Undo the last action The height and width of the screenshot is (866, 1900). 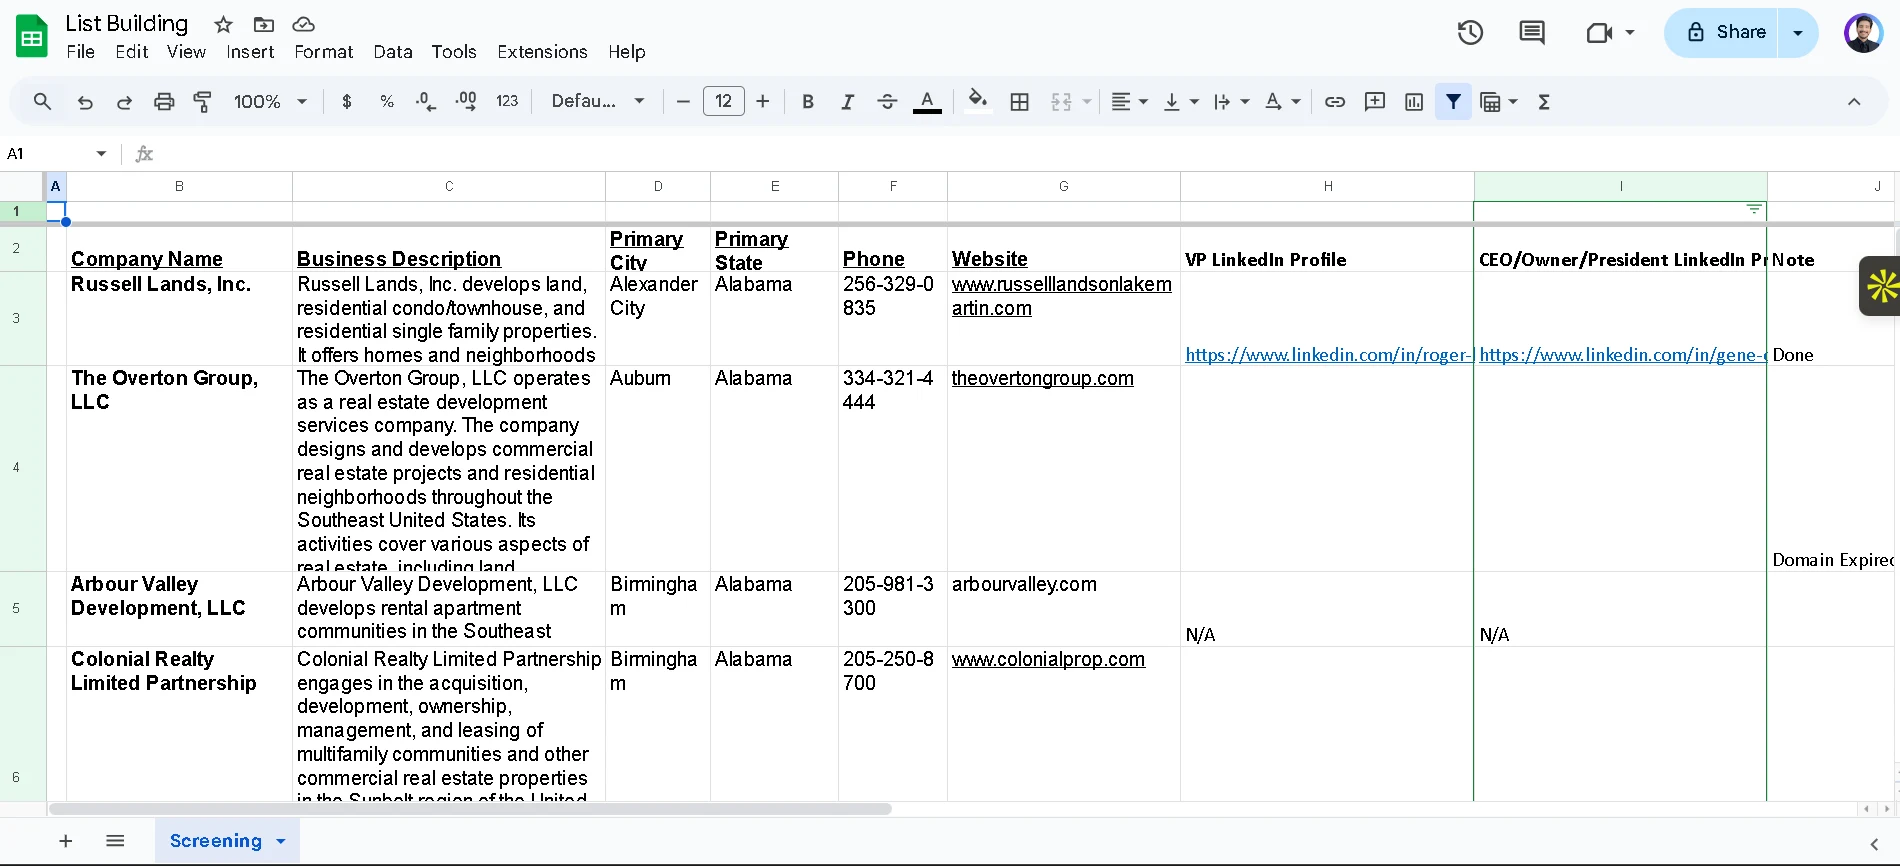pos(85,101)
